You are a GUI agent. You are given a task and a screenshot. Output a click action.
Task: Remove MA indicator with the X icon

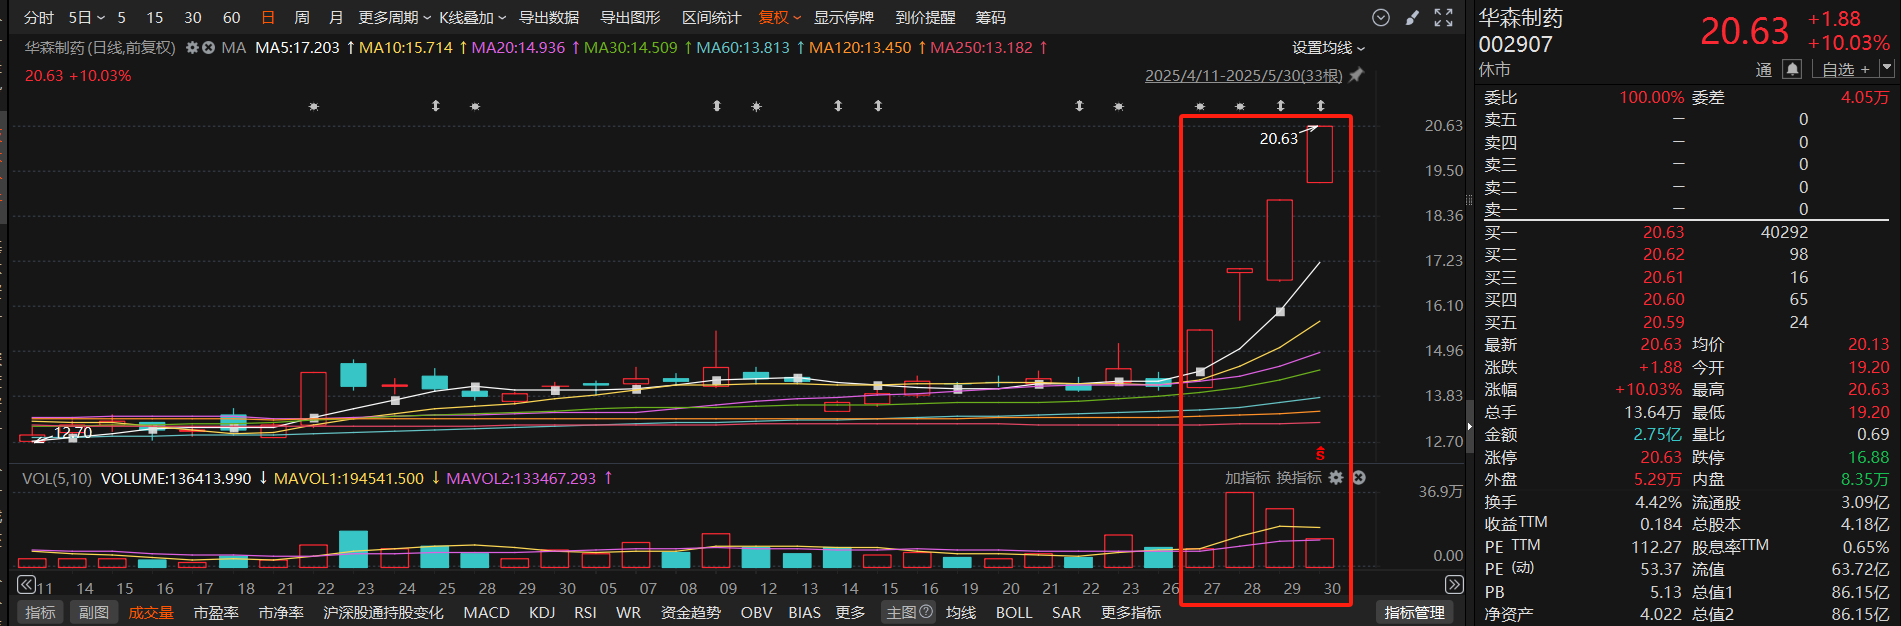coord(208,48)
